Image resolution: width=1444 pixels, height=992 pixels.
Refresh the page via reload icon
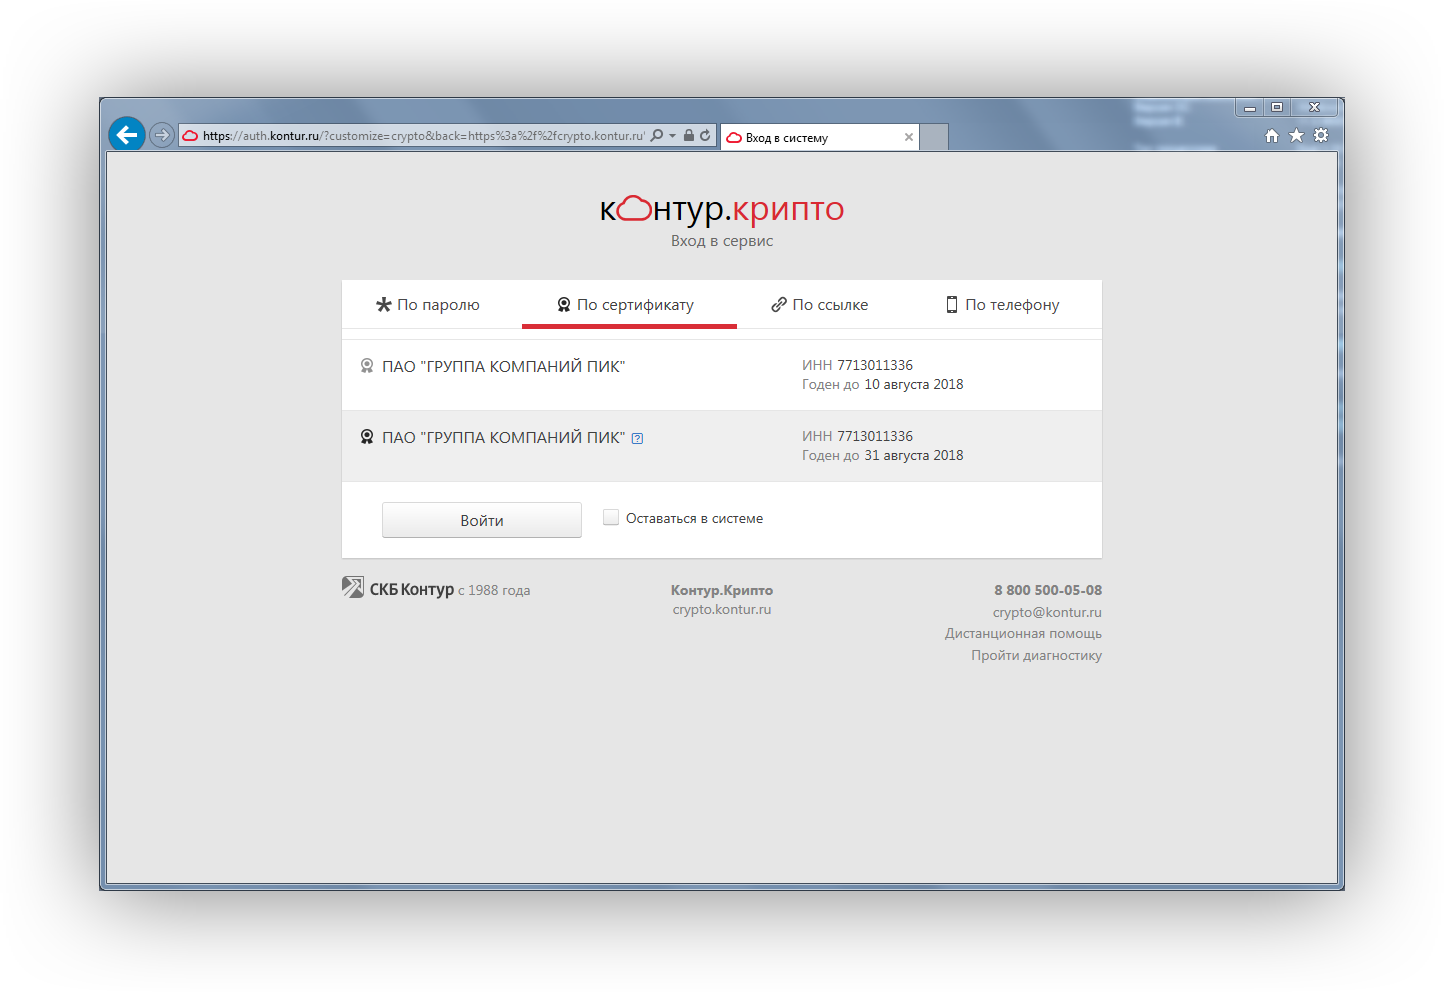pos(706,135)
